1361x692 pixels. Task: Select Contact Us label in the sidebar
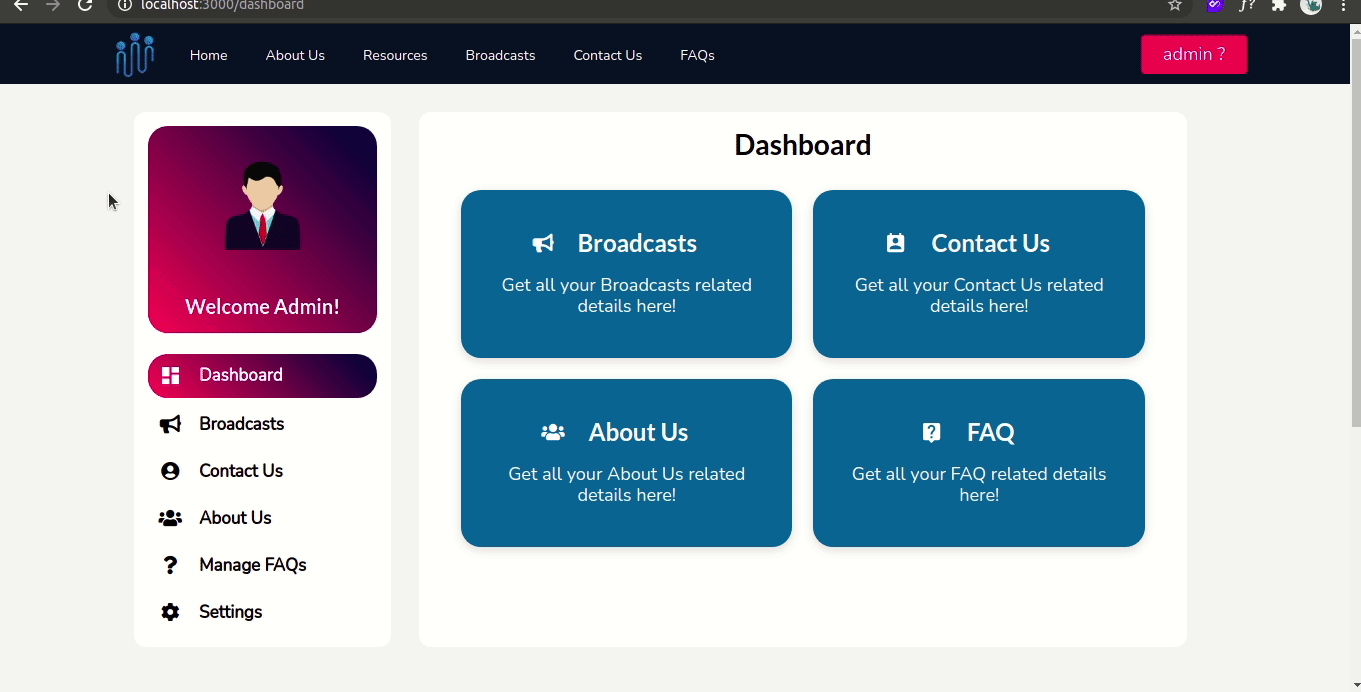coord(241,471)
